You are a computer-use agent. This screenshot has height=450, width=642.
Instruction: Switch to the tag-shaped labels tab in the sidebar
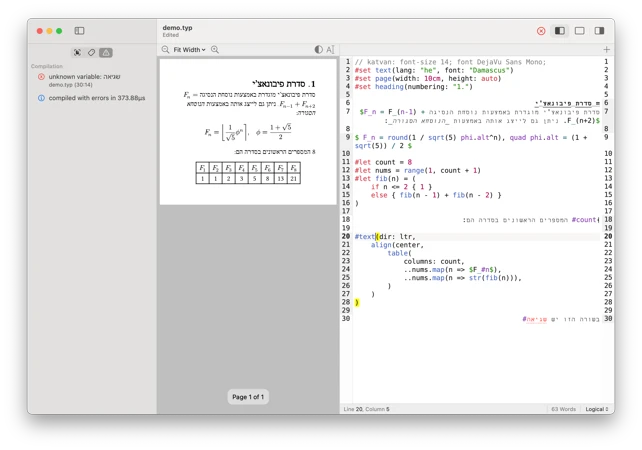coord(91,52)
